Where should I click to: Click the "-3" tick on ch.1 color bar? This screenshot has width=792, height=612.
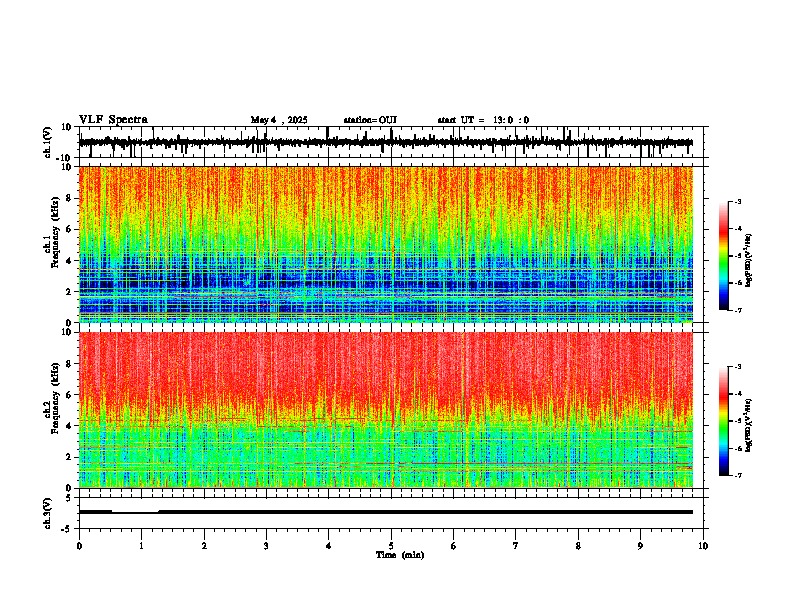coord(737,201)
